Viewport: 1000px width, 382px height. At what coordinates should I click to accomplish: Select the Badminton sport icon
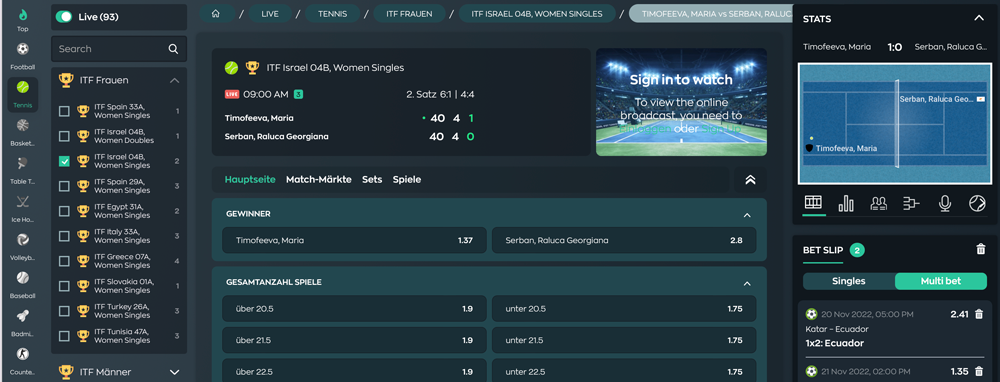[x=23, y=316]
